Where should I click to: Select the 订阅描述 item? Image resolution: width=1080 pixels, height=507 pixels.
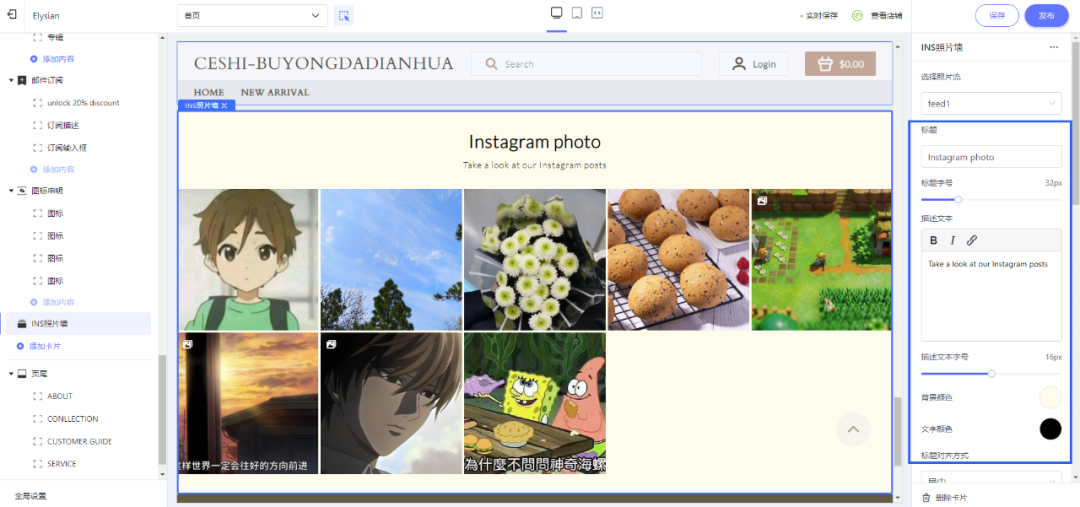tap(63, 125)
